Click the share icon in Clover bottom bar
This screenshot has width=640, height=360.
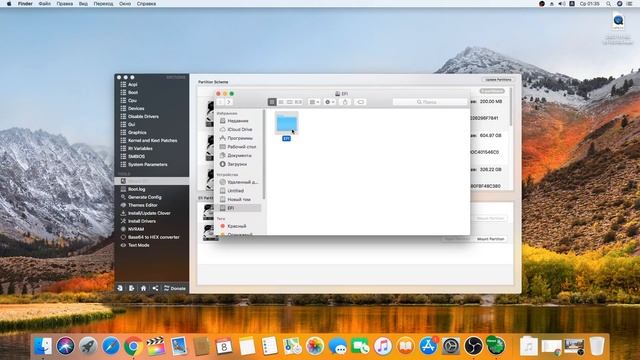(x=155, y=288)
